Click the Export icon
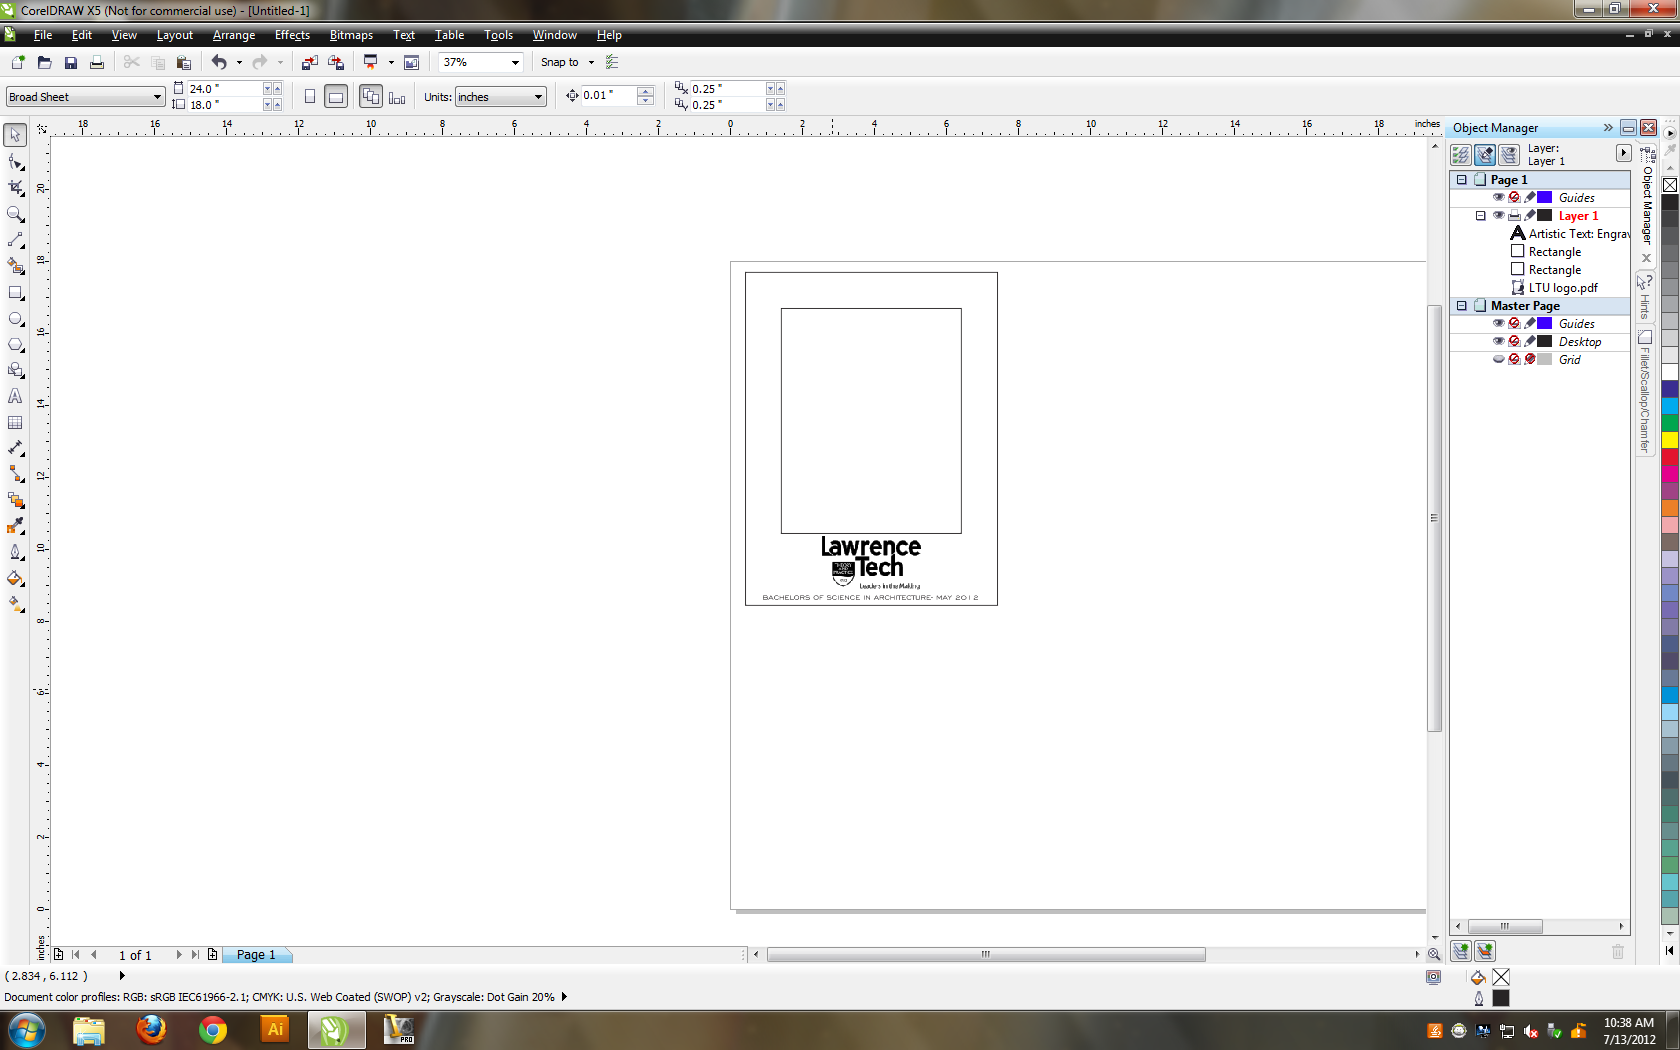 pos(336,62)
